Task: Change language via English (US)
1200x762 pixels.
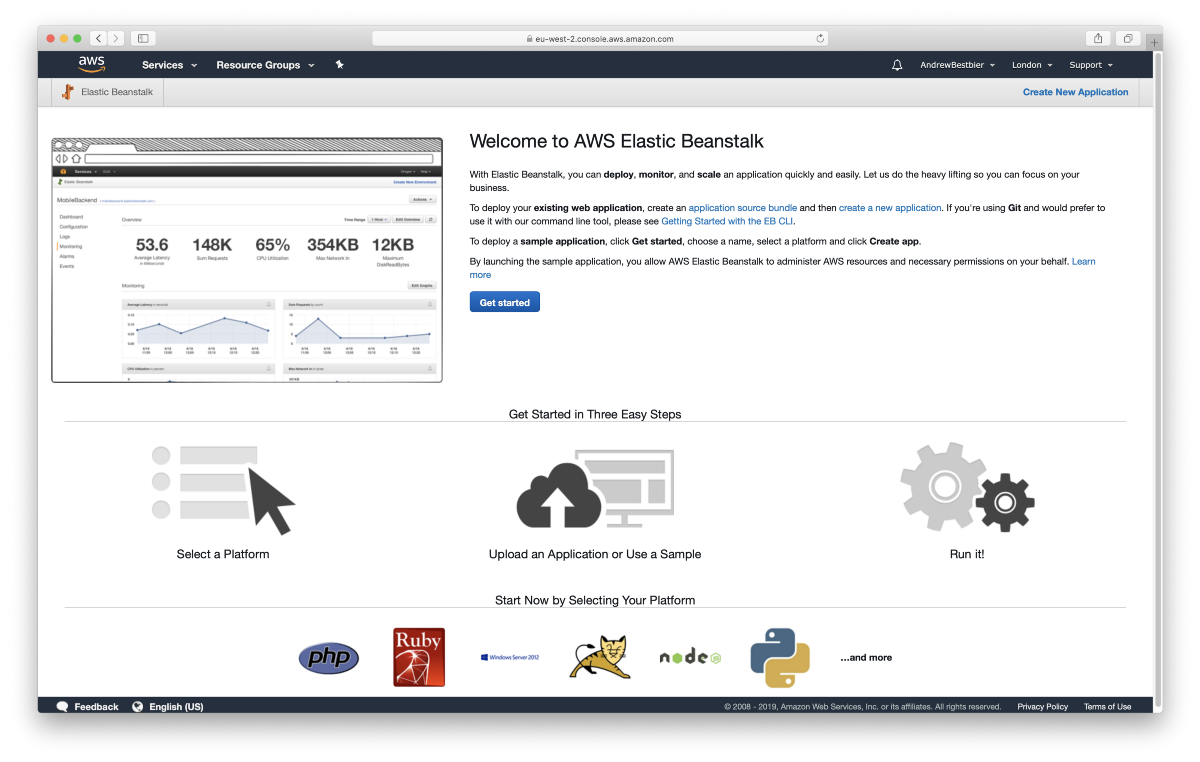Action: pyautogui.click(x=176, y=707)
